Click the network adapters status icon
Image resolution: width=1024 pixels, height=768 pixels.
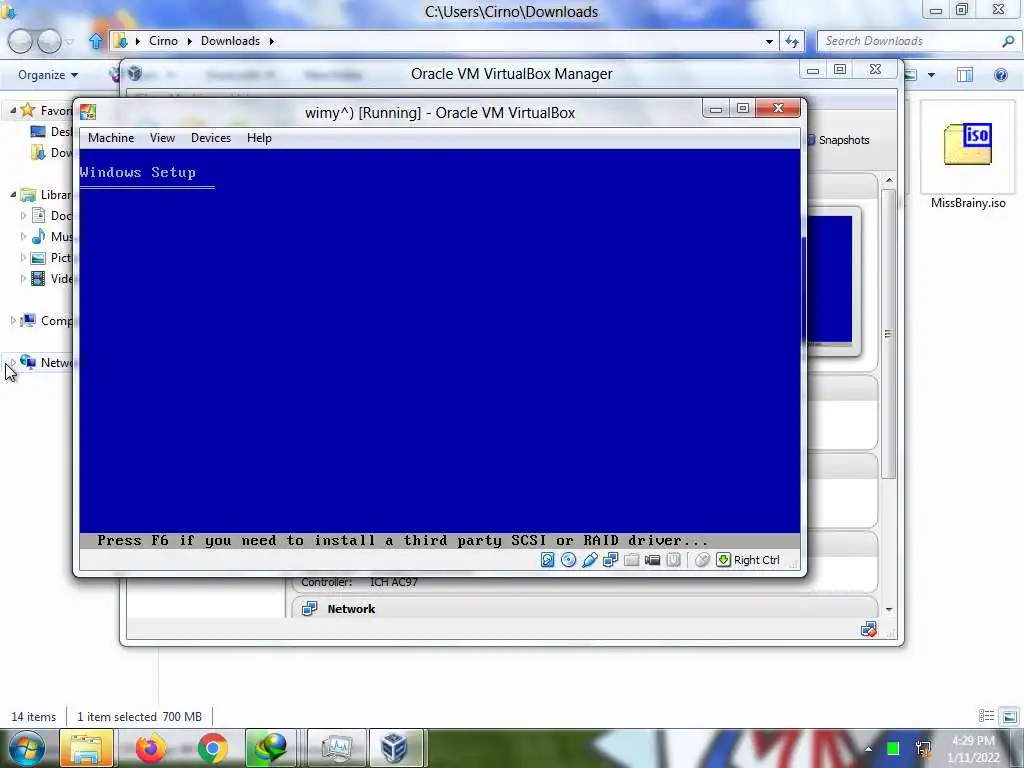(611, 560)
